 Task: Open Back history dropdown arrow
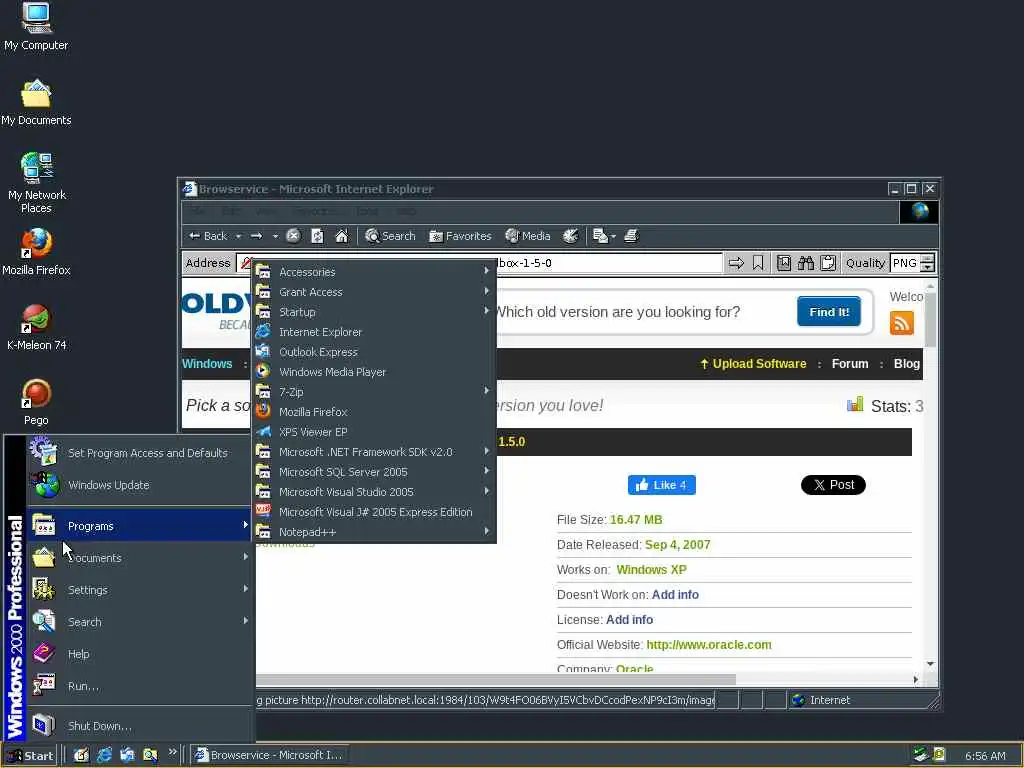[x=238, y=236]
